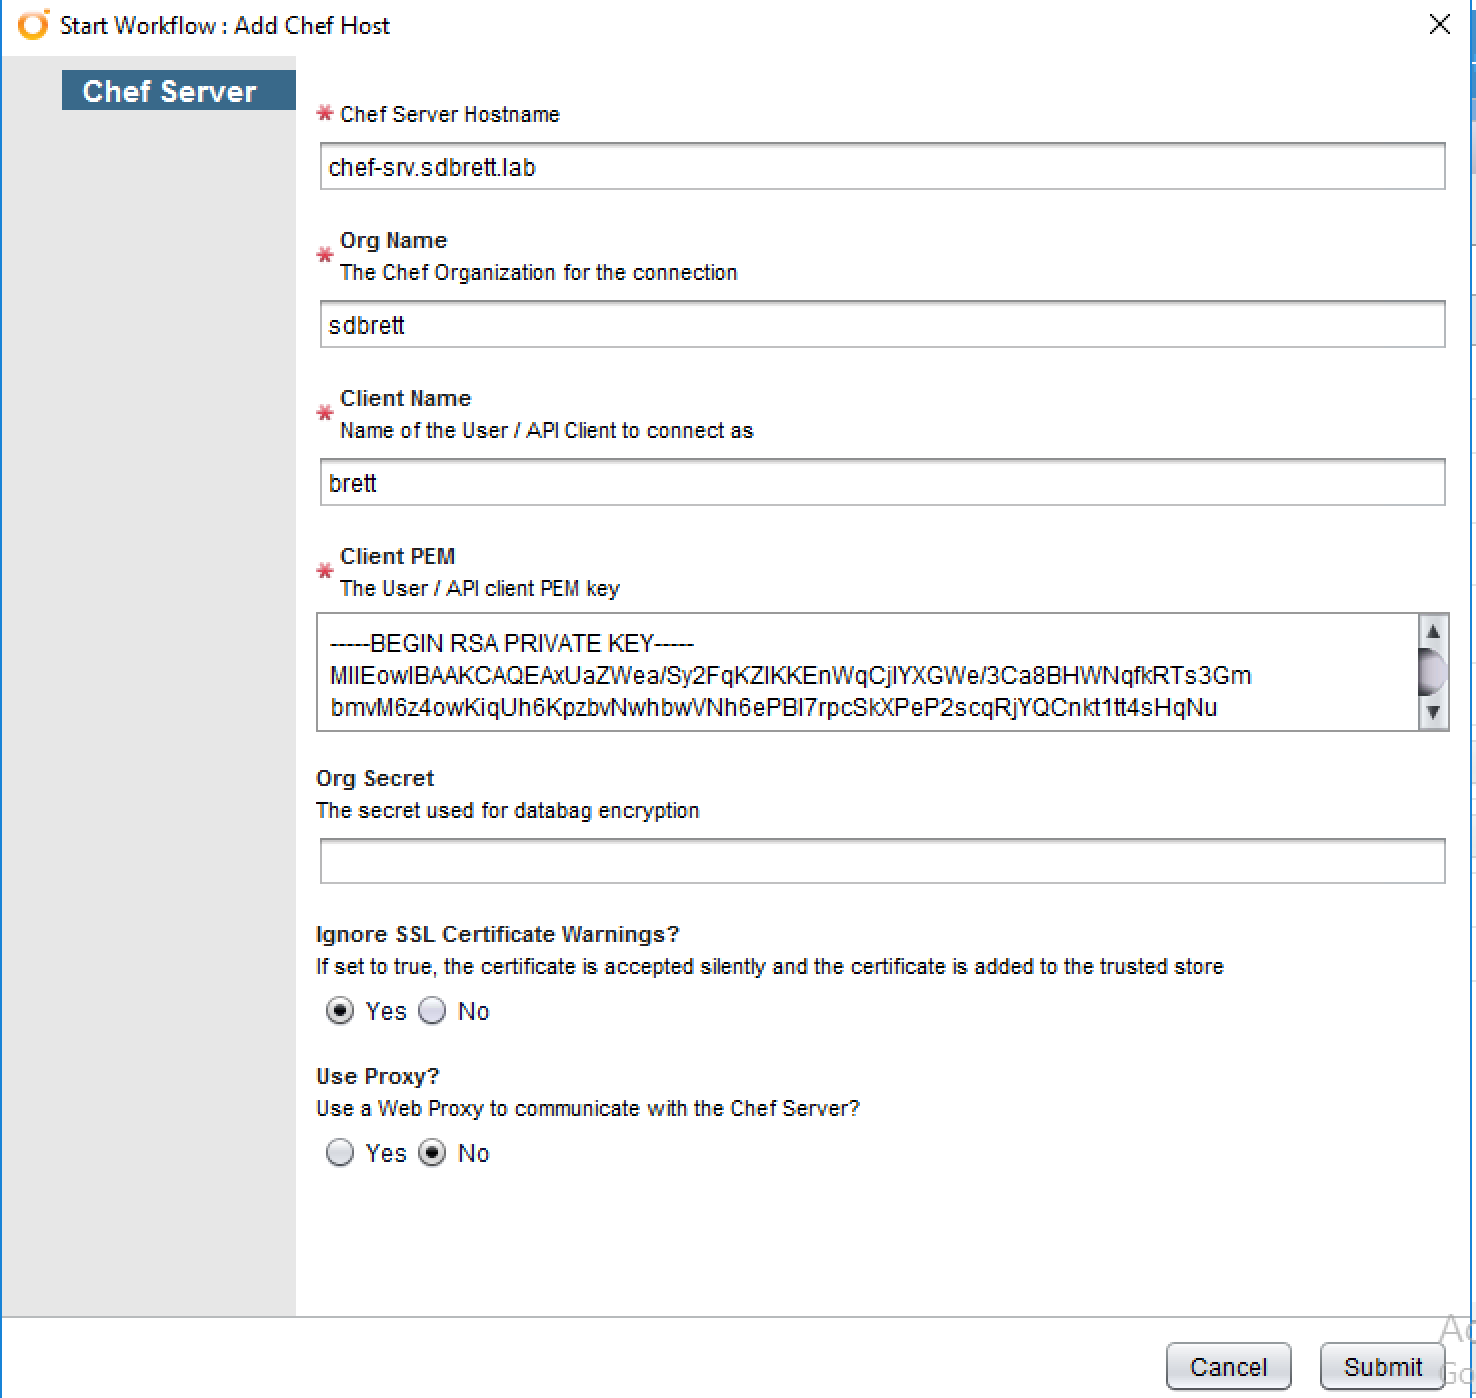Click the Client PEM scroll down arrow
This screenshot has height=1398, width=1476.
click(1433, 713)
